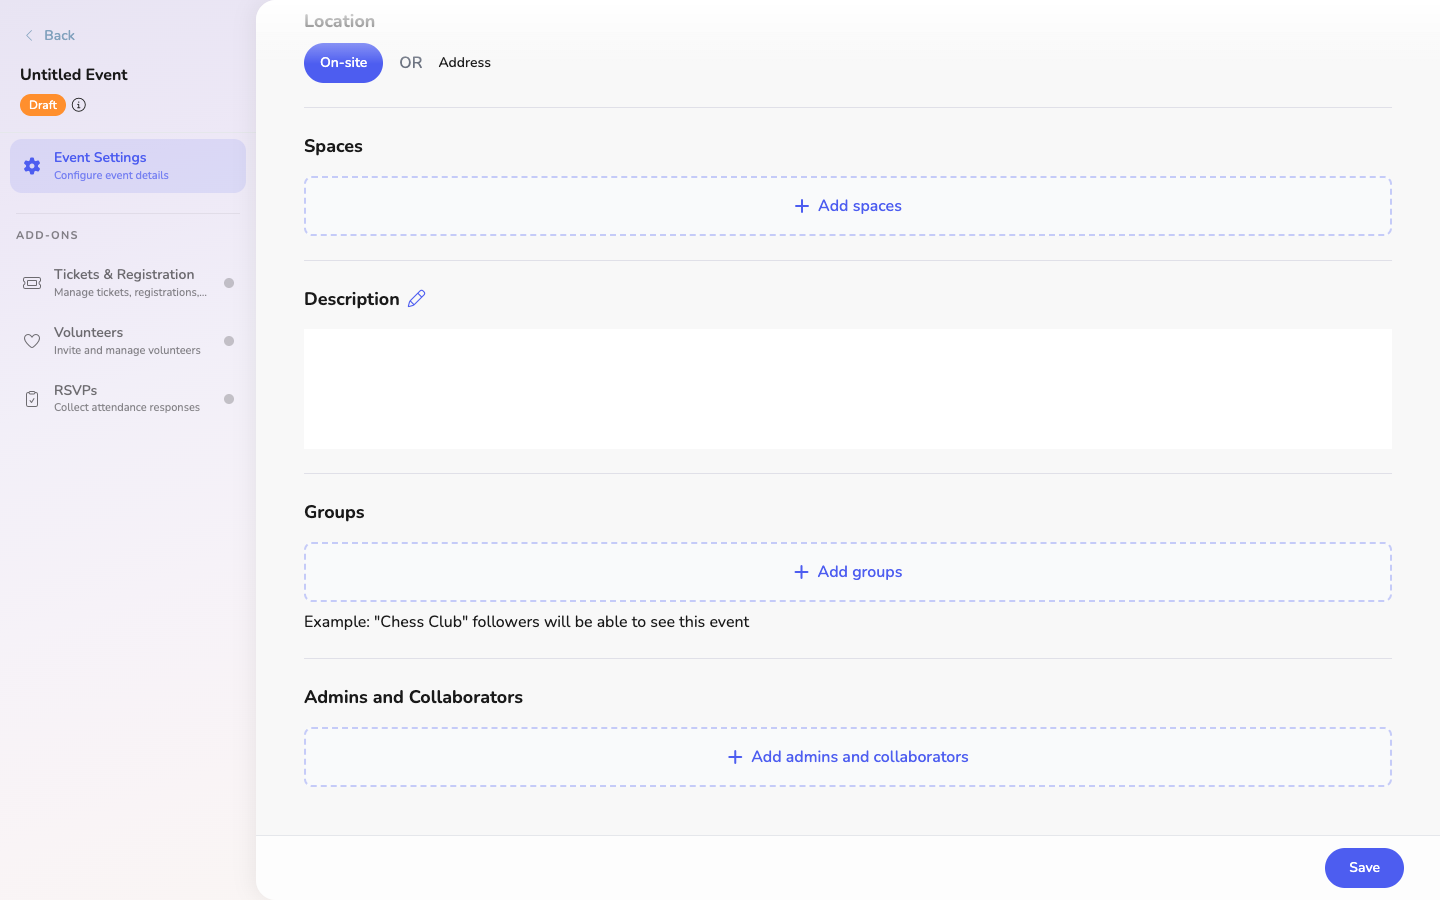The image size is (1440, 900).
Task: Click 'Manage tickets, registrations,...' subtitle
Action: click(x=130, y=293)
